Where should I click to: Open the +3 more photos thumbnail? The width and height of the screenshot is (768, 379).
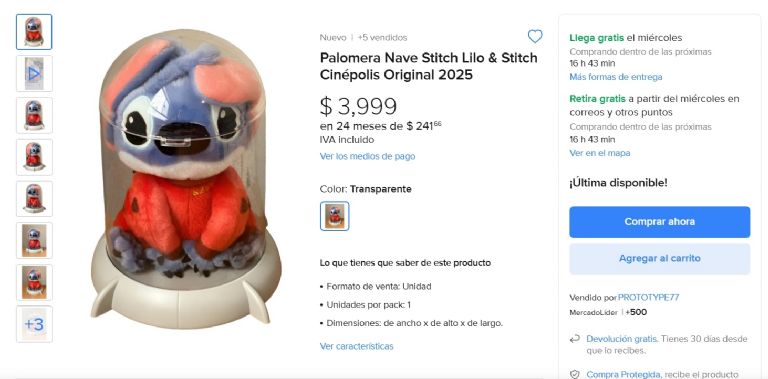(x=34, y=324)
